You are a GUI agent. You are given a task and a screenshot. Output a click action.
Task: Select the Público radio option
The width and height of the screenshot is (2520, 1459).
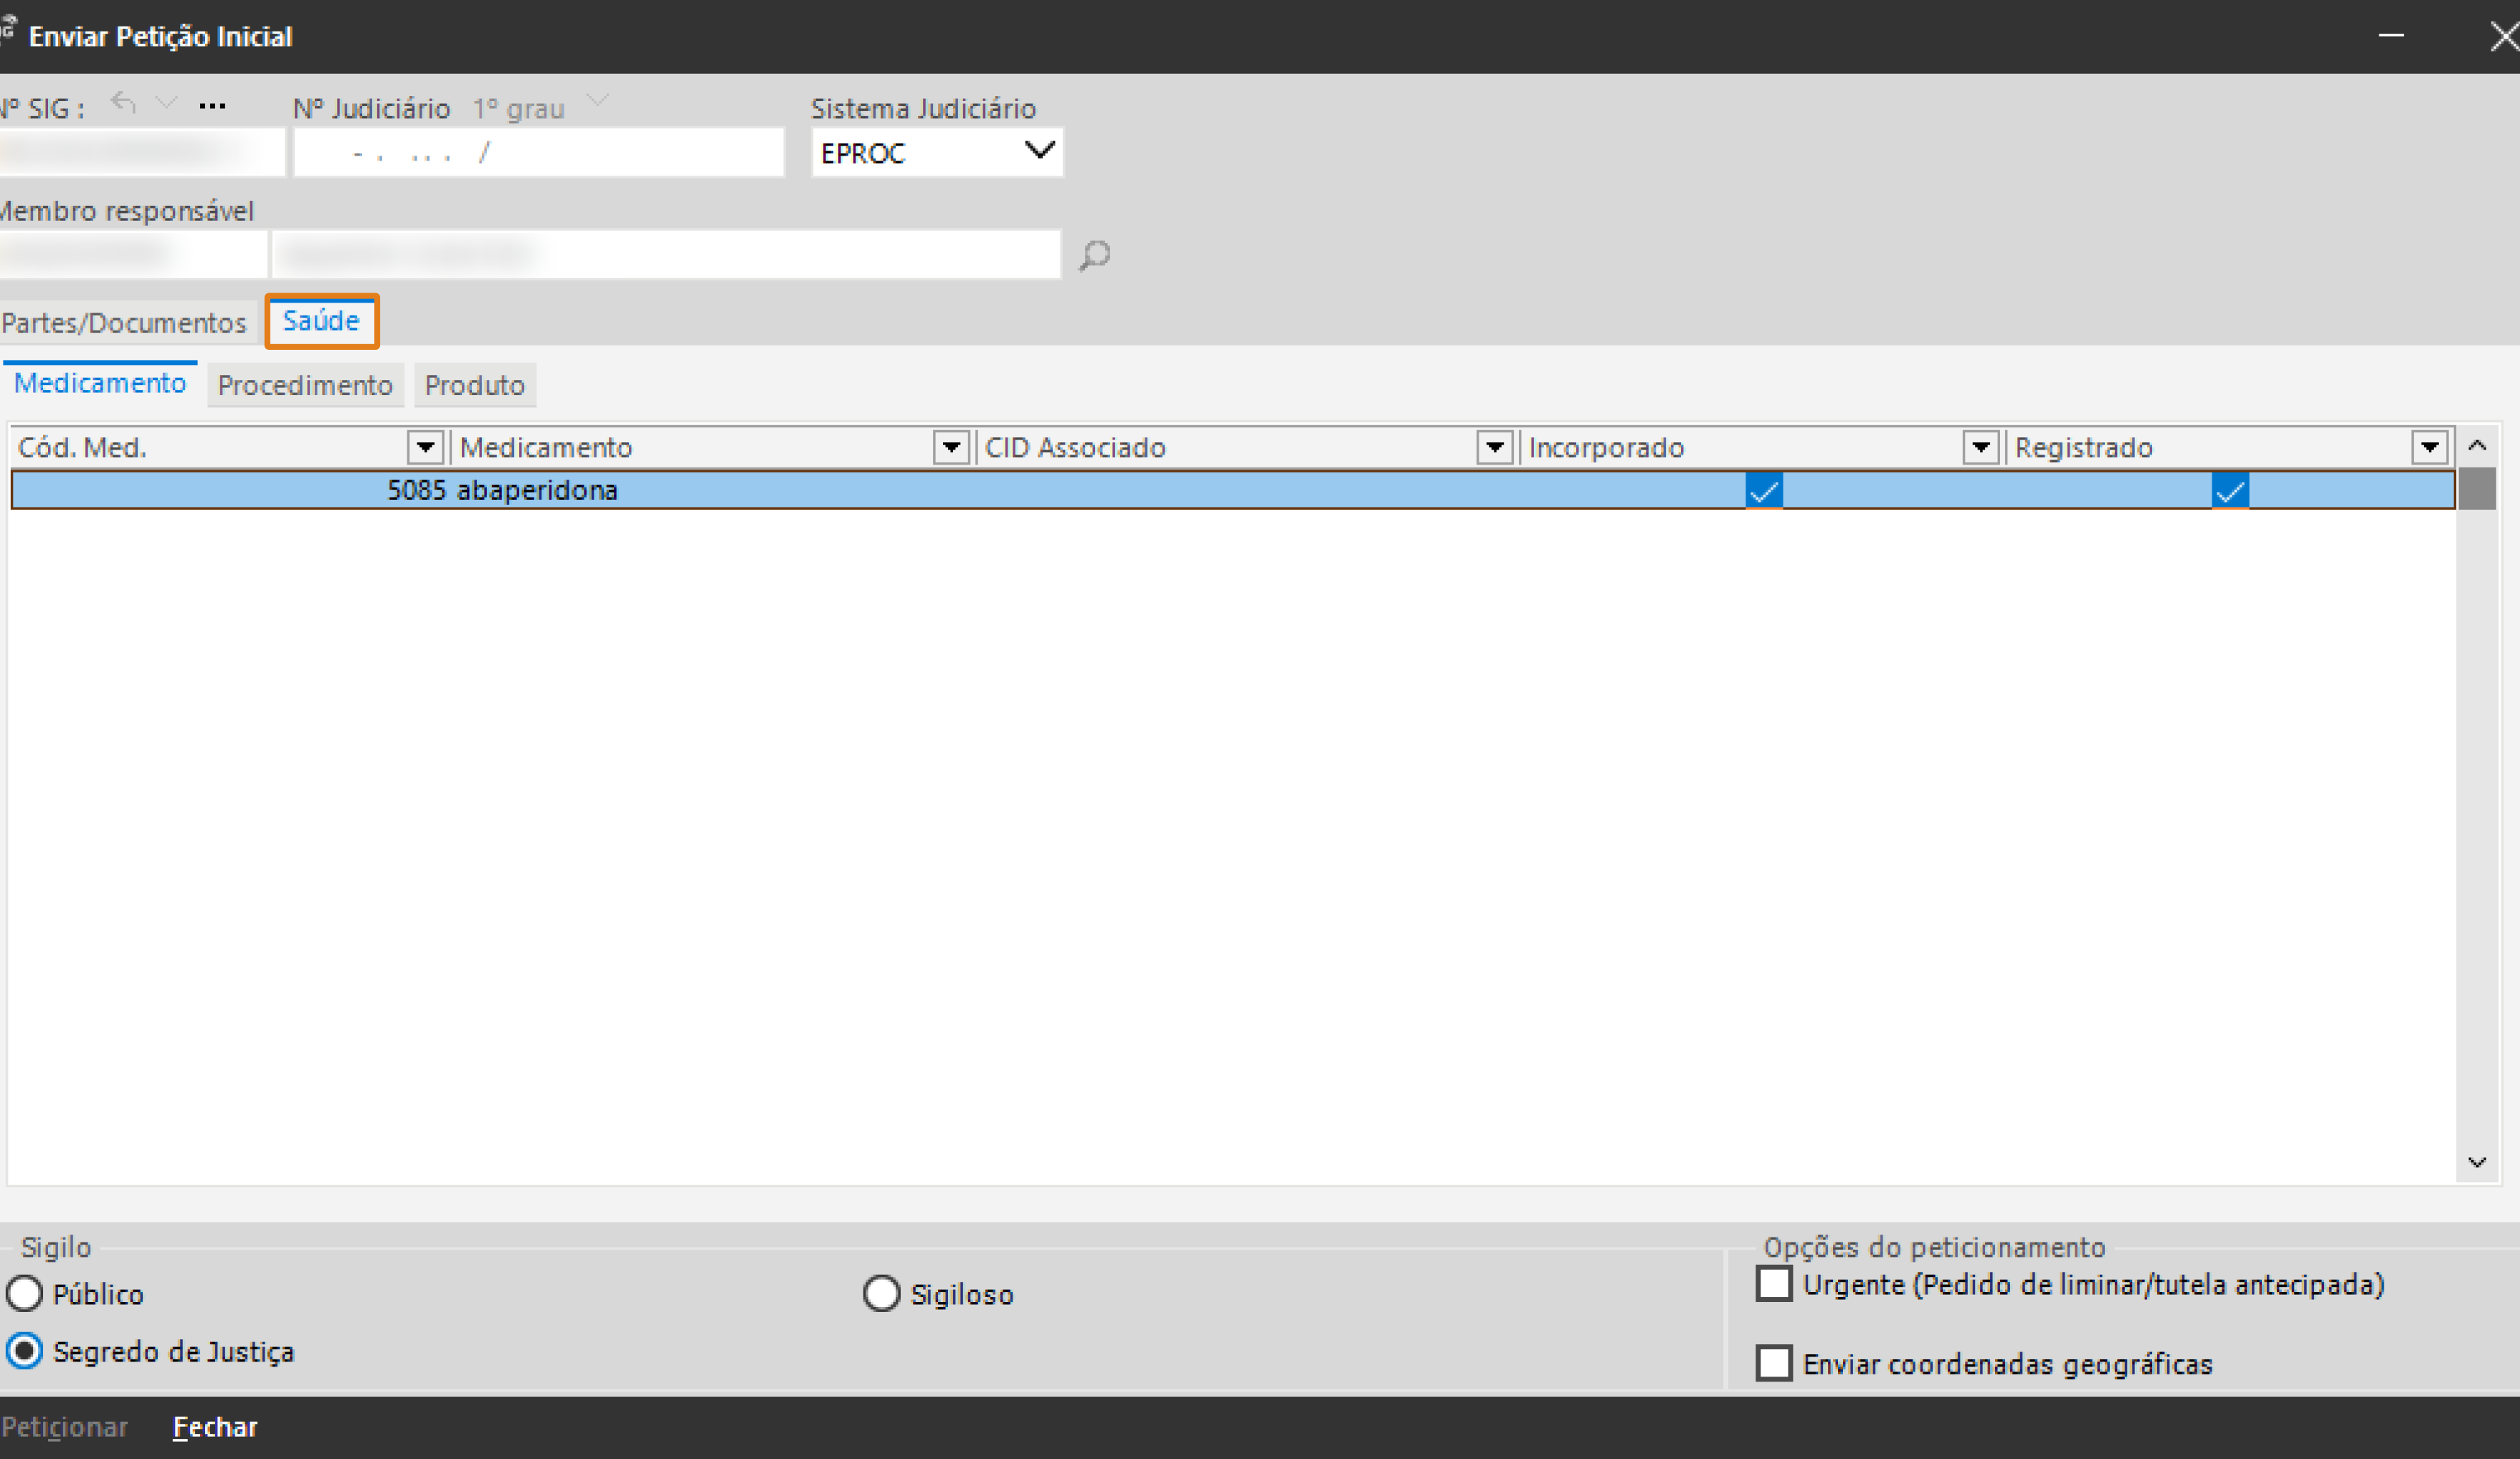tap(24, 1294)
